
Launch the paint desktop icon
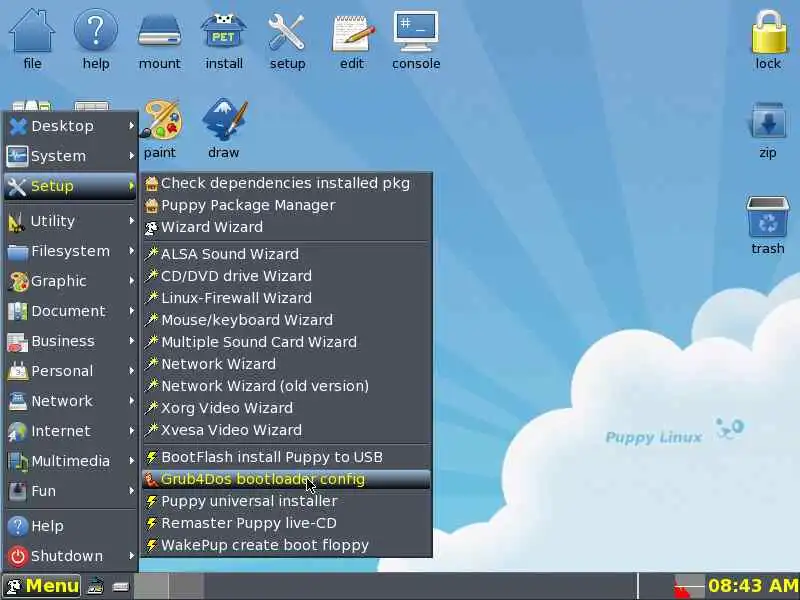pos(160,128)
